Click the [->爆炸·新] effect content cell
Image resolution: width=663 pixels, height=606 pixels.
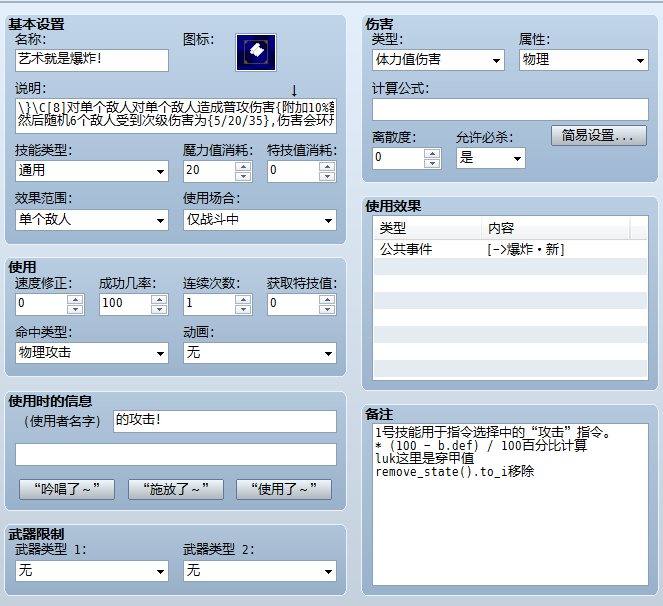click(x=526, y=250)
